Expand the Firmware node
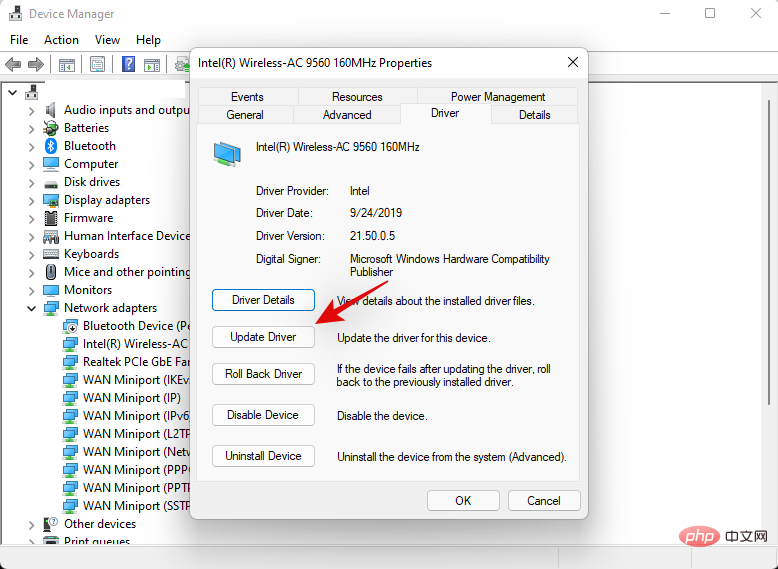The height and width of the screenshot is (569, 778). click(32, 219)
